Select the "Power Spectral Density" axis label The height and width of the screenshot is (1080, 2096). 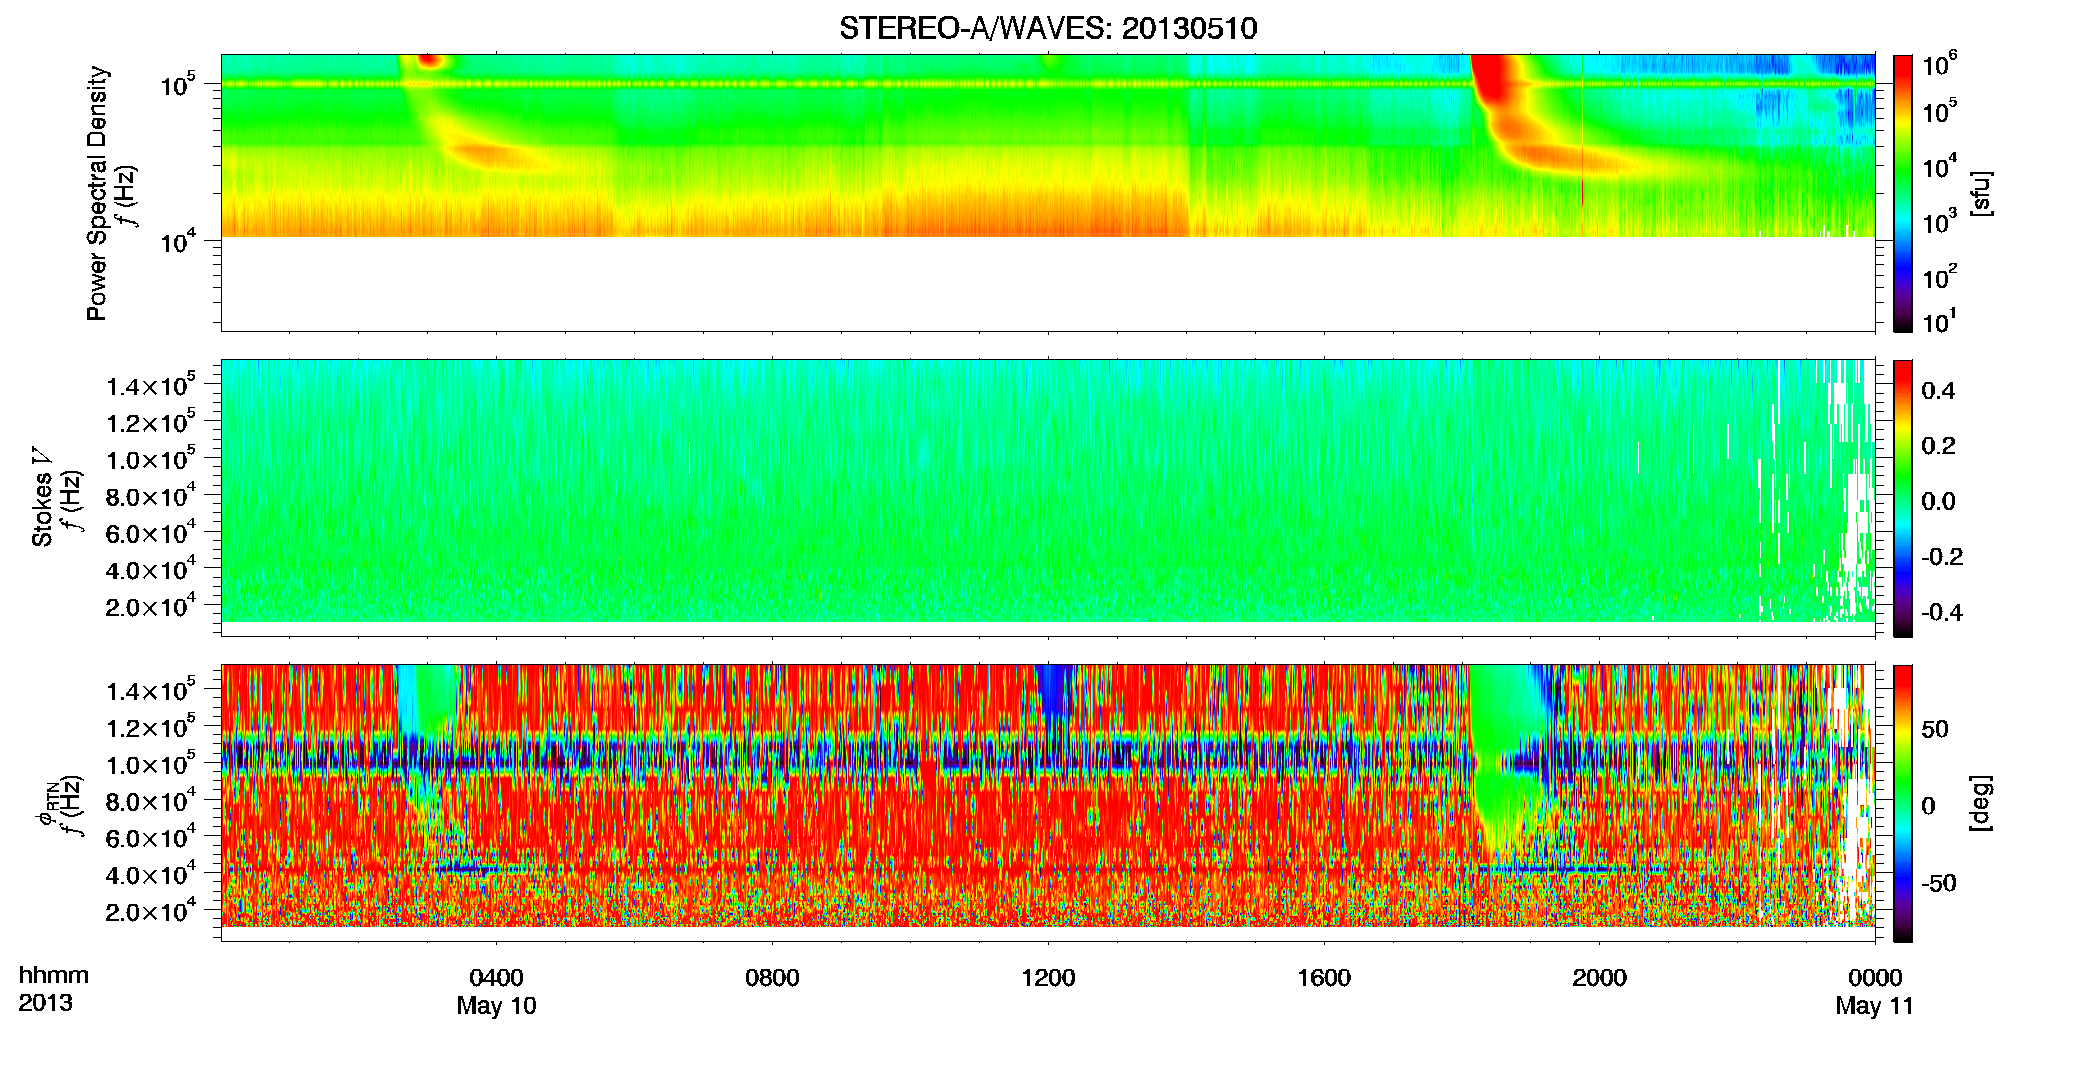[97, 193]
